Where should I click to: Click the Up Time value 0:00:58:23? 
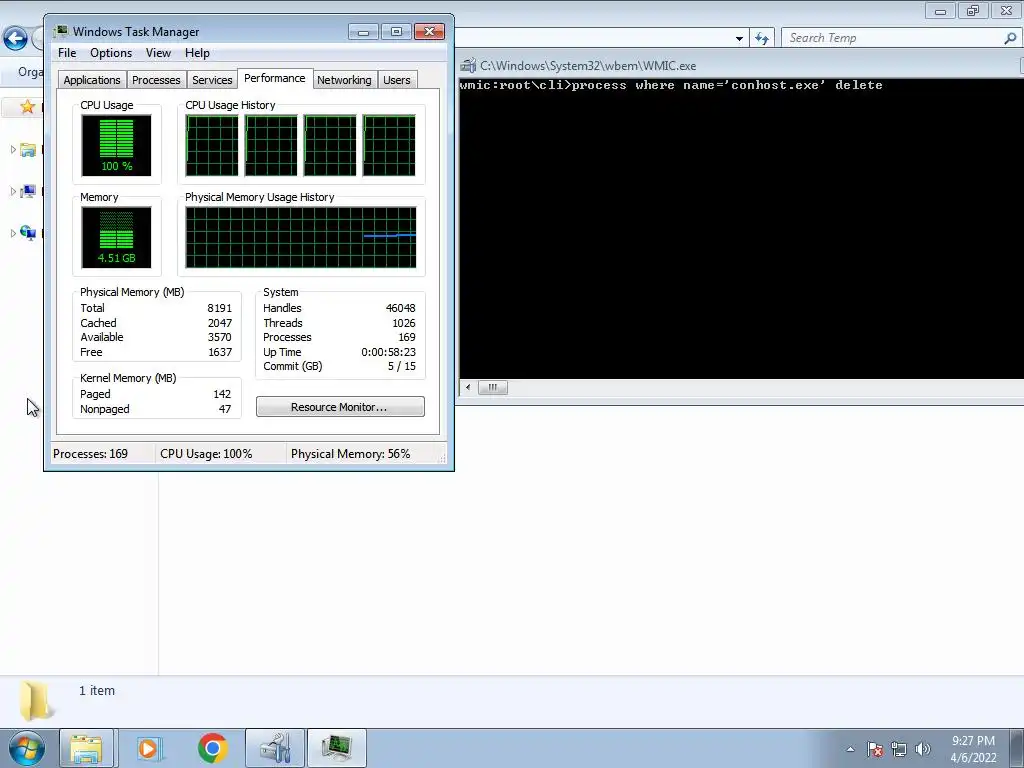[x=389, y=352]
